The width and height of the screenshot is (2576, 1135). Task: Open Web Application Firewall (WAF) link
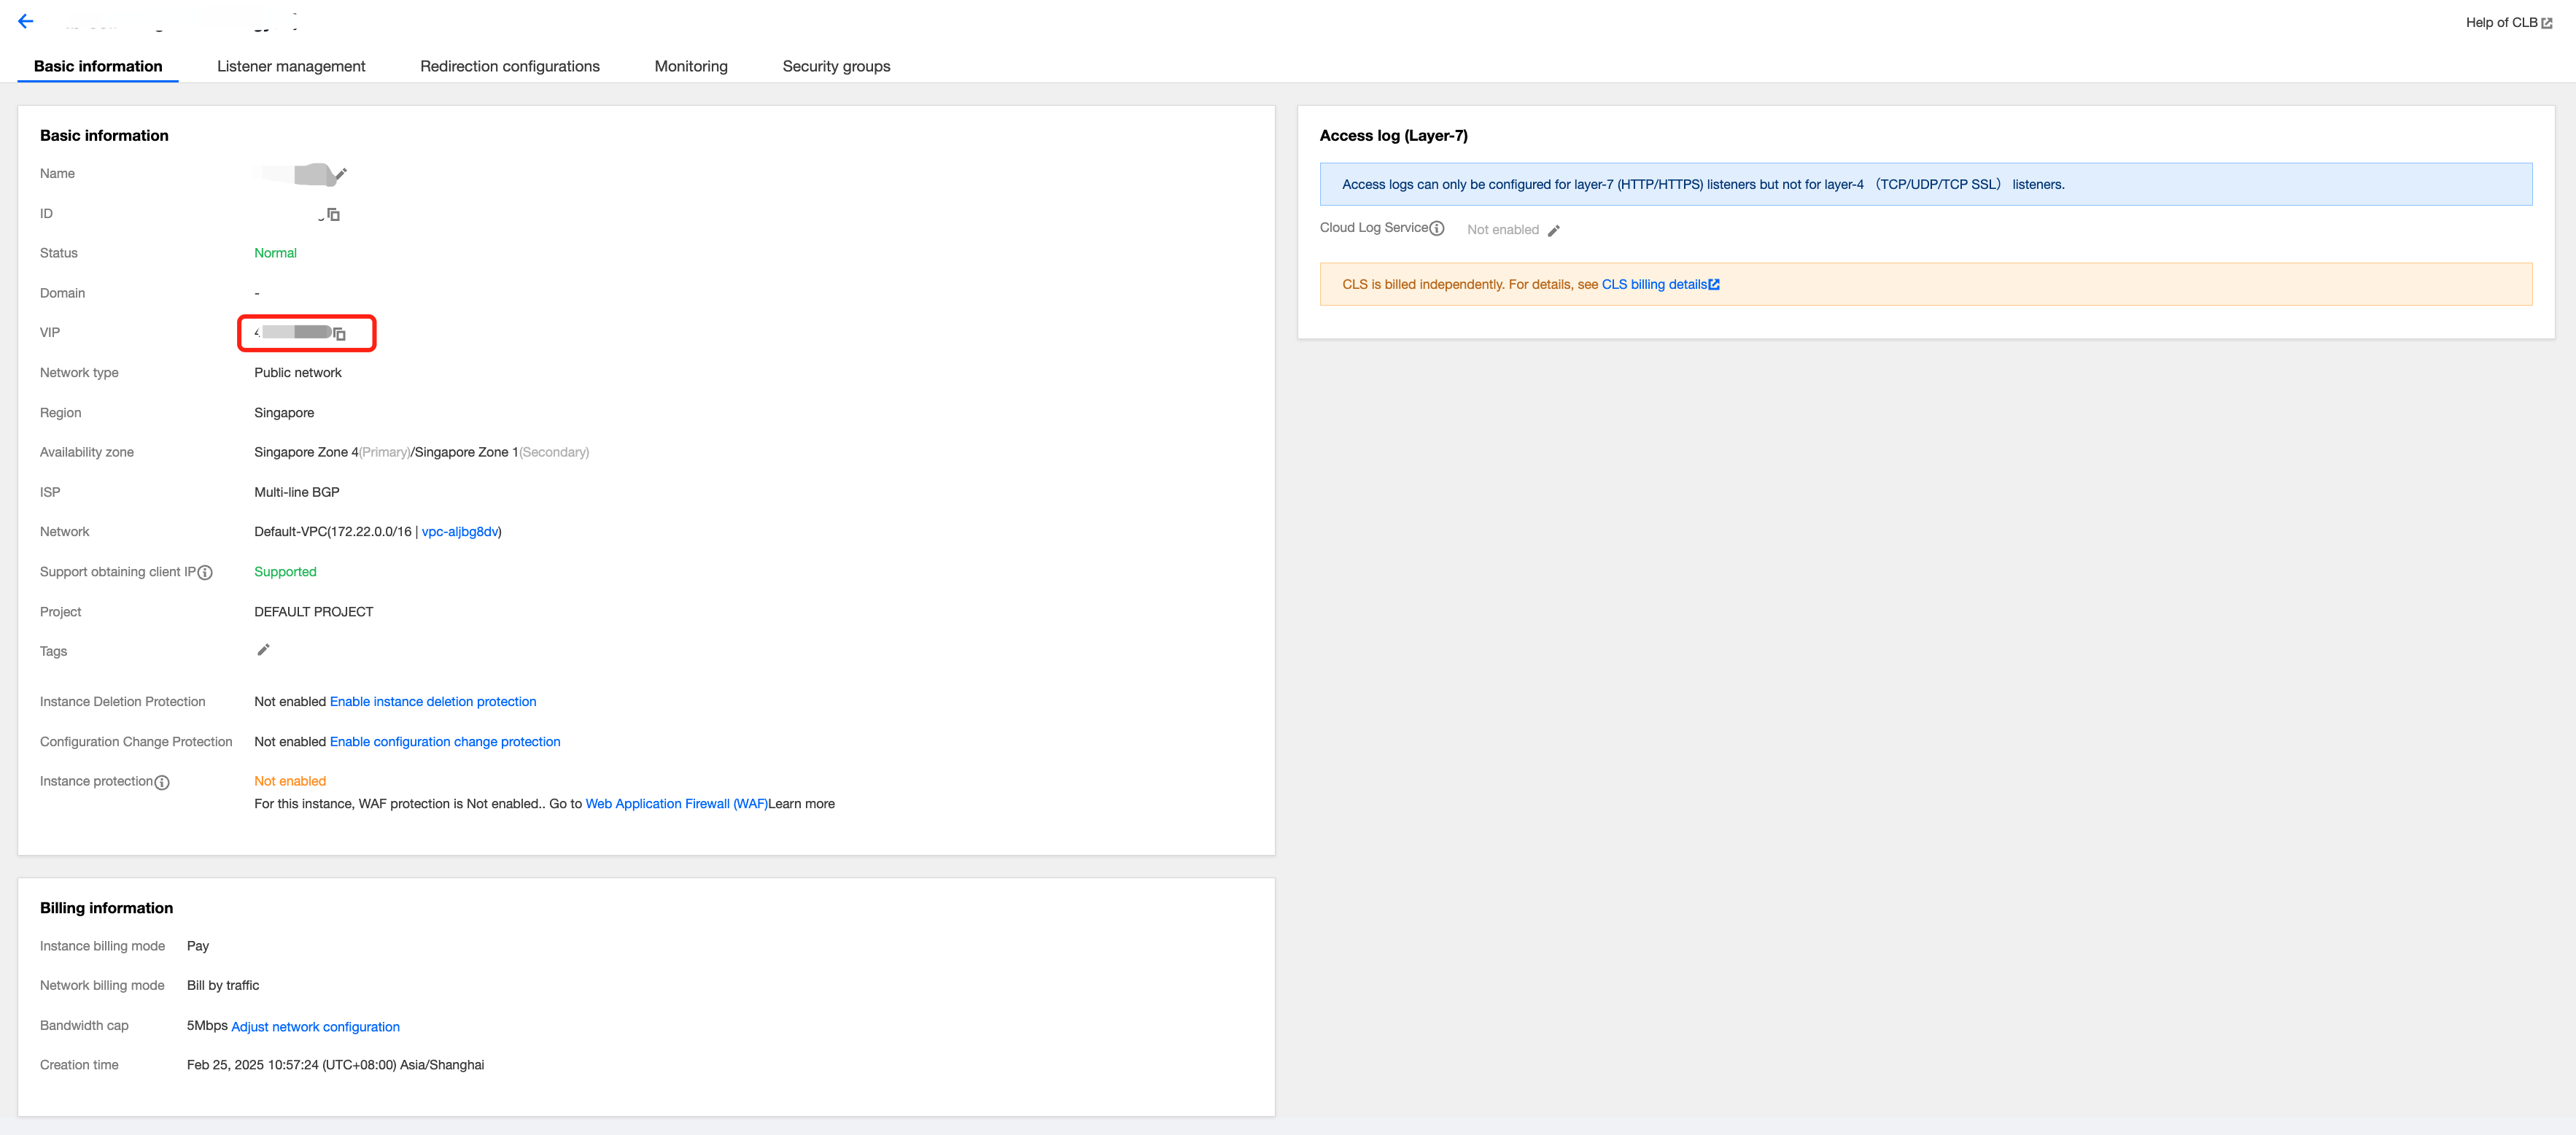click(676, 803)
